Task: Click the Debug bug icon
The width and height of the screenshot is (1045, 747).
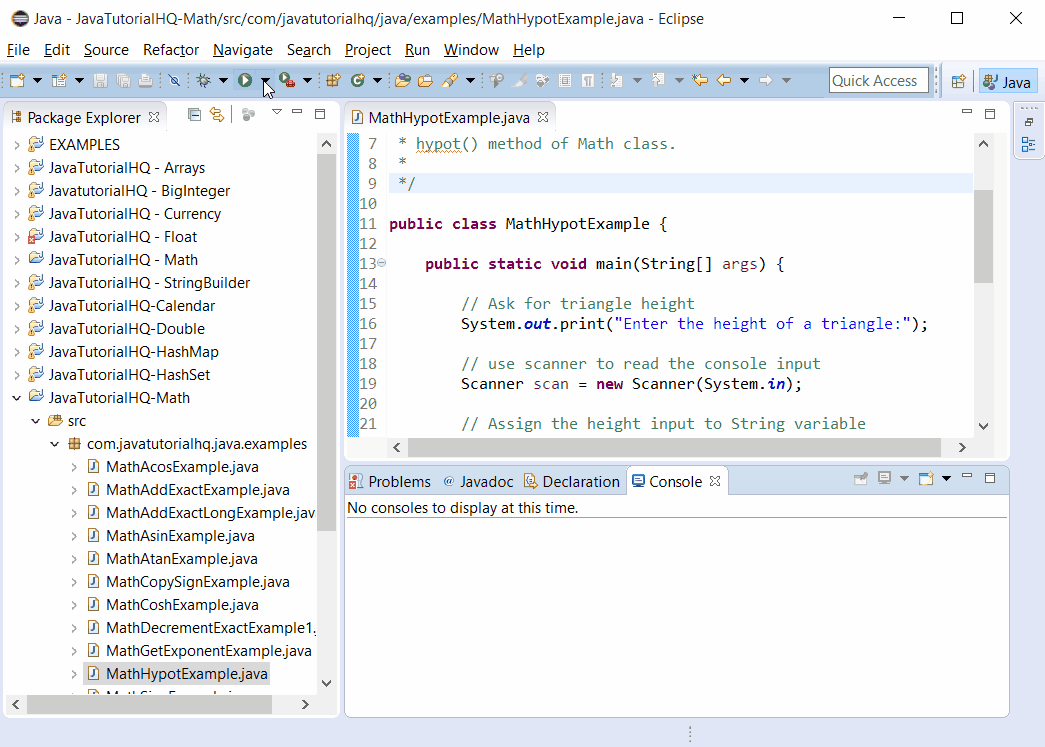Action: [204, 81]
